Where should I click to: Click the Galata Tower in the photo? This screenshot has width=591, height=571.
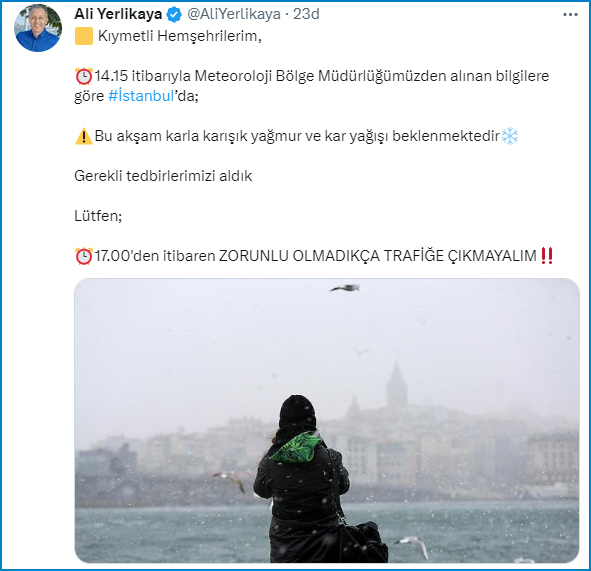397,384
